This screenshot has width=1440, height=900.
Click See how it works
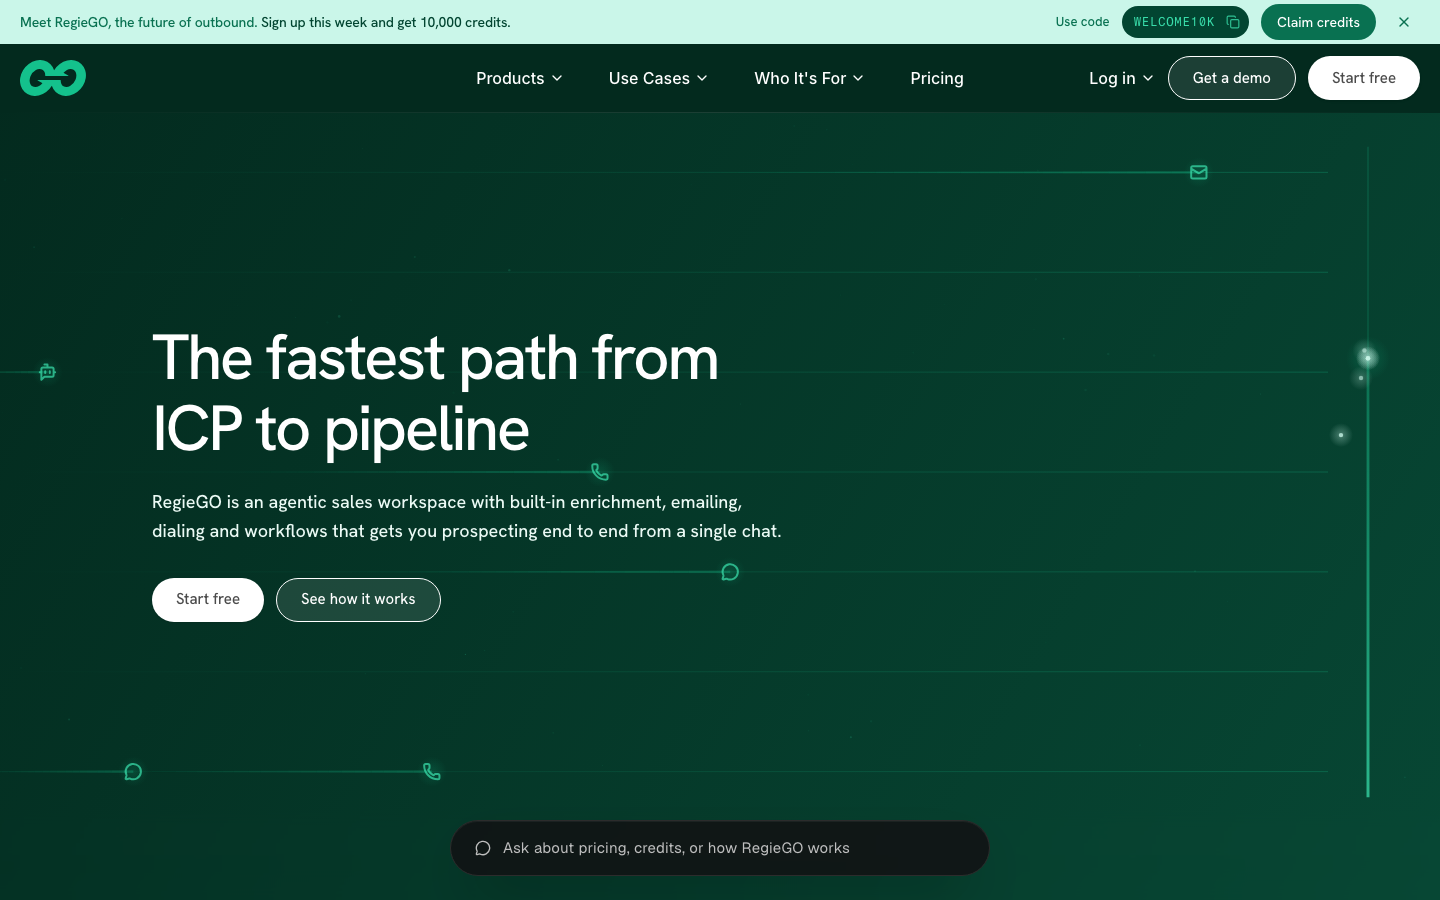click(358, 600)
